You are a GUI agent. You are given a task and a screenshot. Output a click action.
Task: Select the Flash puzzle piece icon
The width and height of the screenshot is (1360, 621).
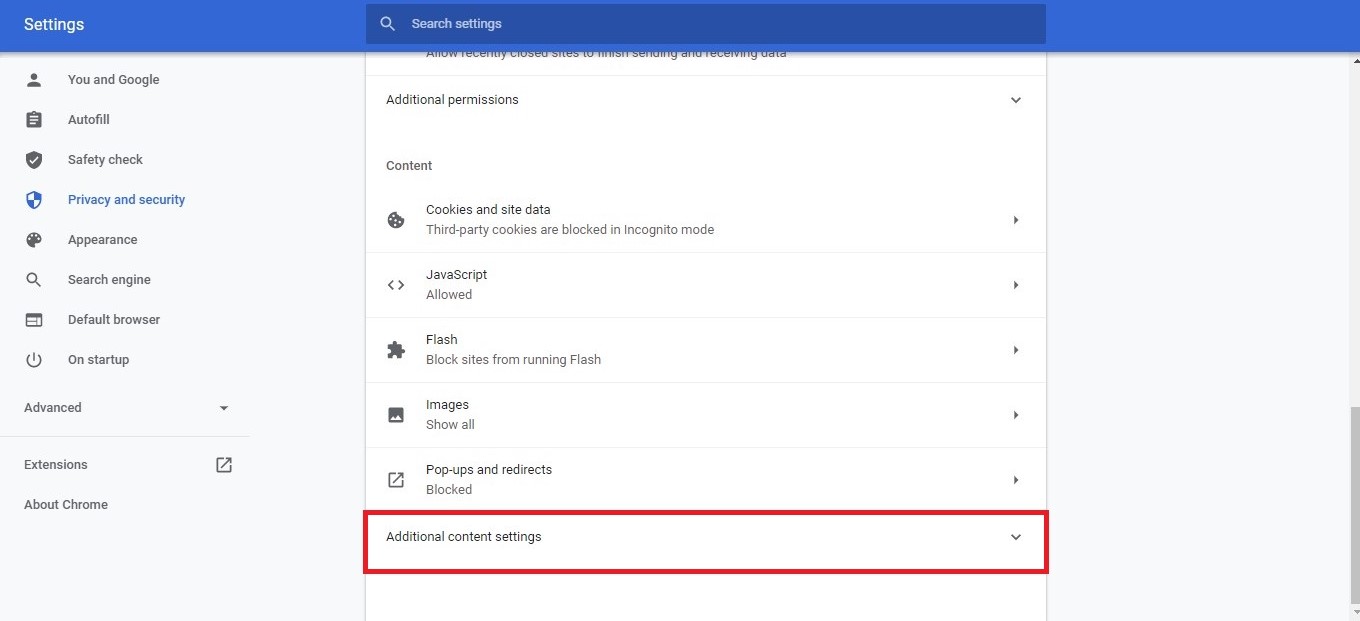(396, 349)
